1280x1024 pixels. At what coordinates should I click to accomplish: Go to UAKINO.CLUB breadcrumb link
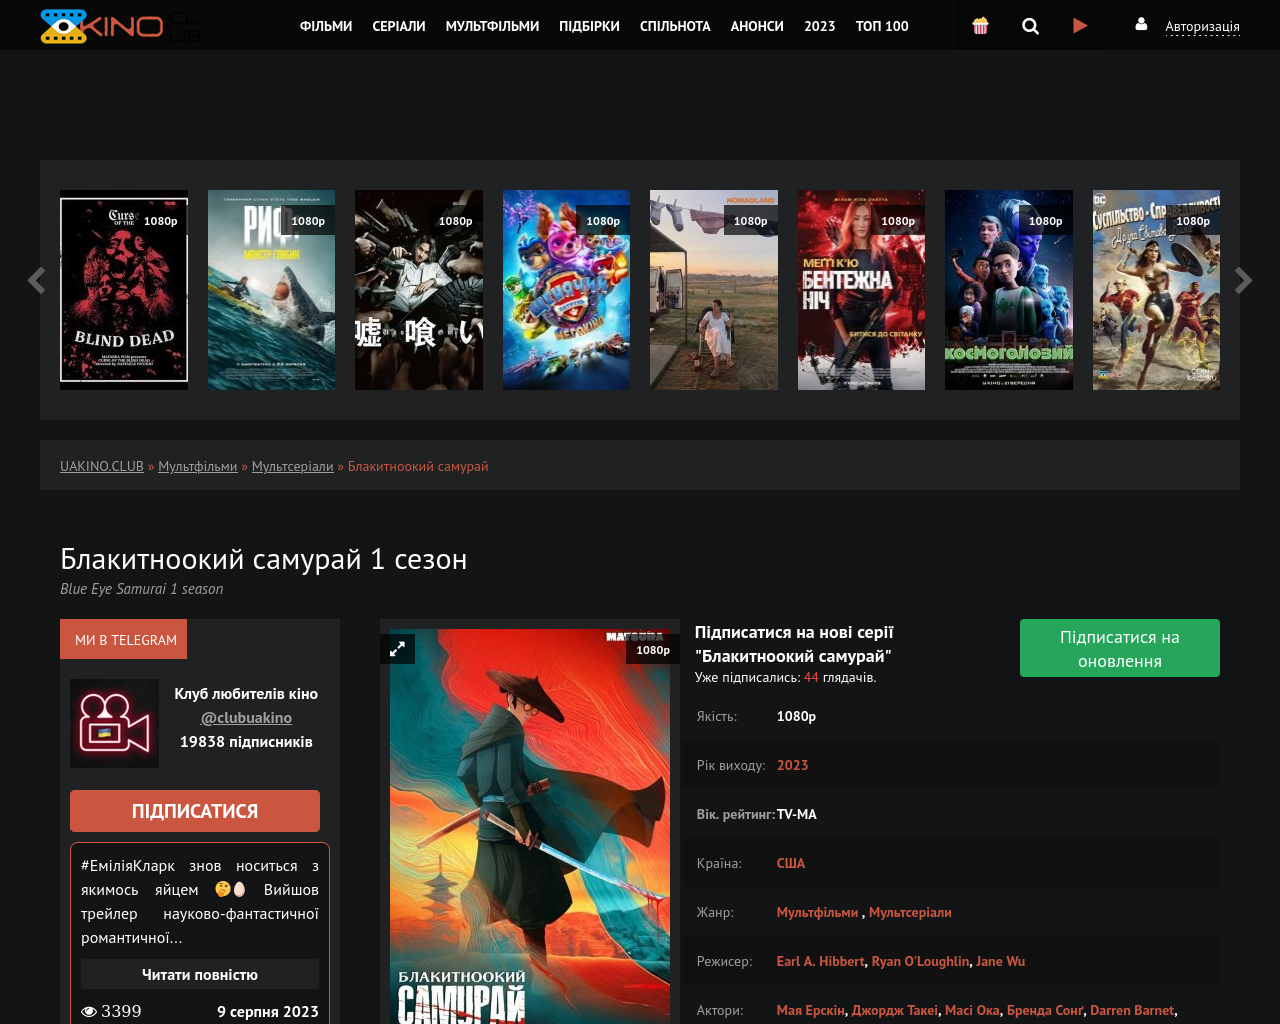tap(102, 466)
